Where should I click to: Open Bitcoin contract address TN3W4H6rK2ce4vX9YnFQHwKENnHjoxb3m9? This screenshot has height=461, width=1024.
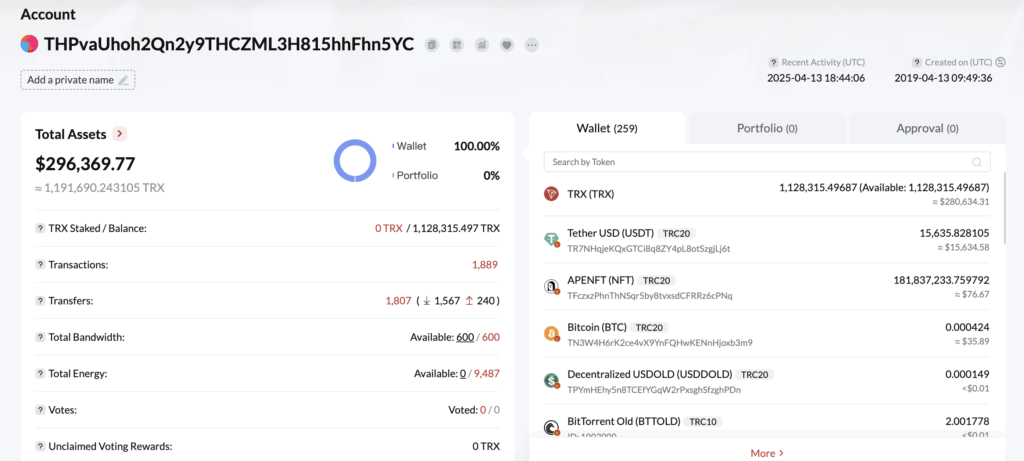coord(660,342)
